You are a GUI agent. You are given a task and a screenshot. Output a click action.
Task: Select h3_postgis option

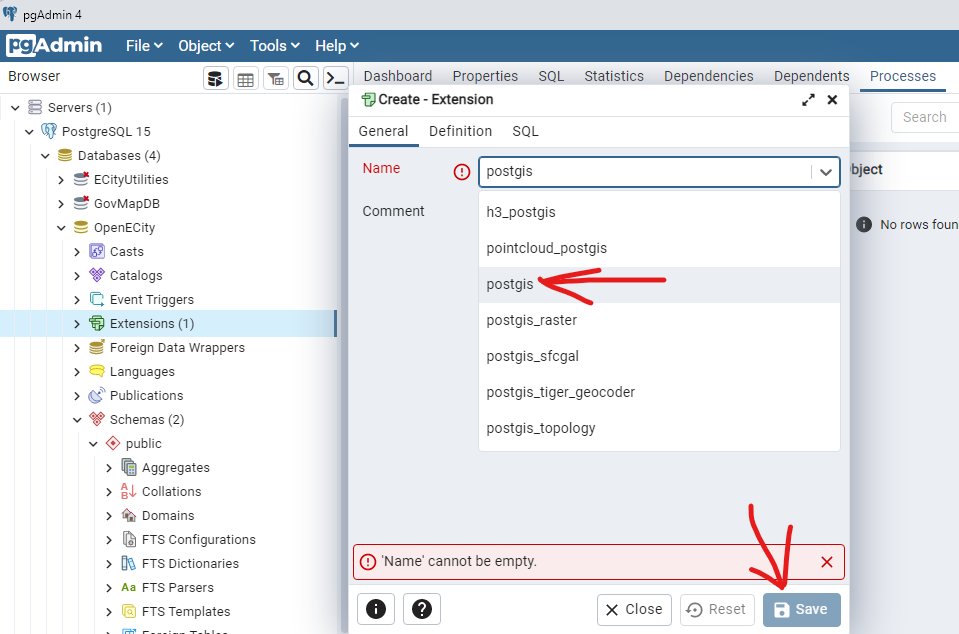[x=659, y=212]
